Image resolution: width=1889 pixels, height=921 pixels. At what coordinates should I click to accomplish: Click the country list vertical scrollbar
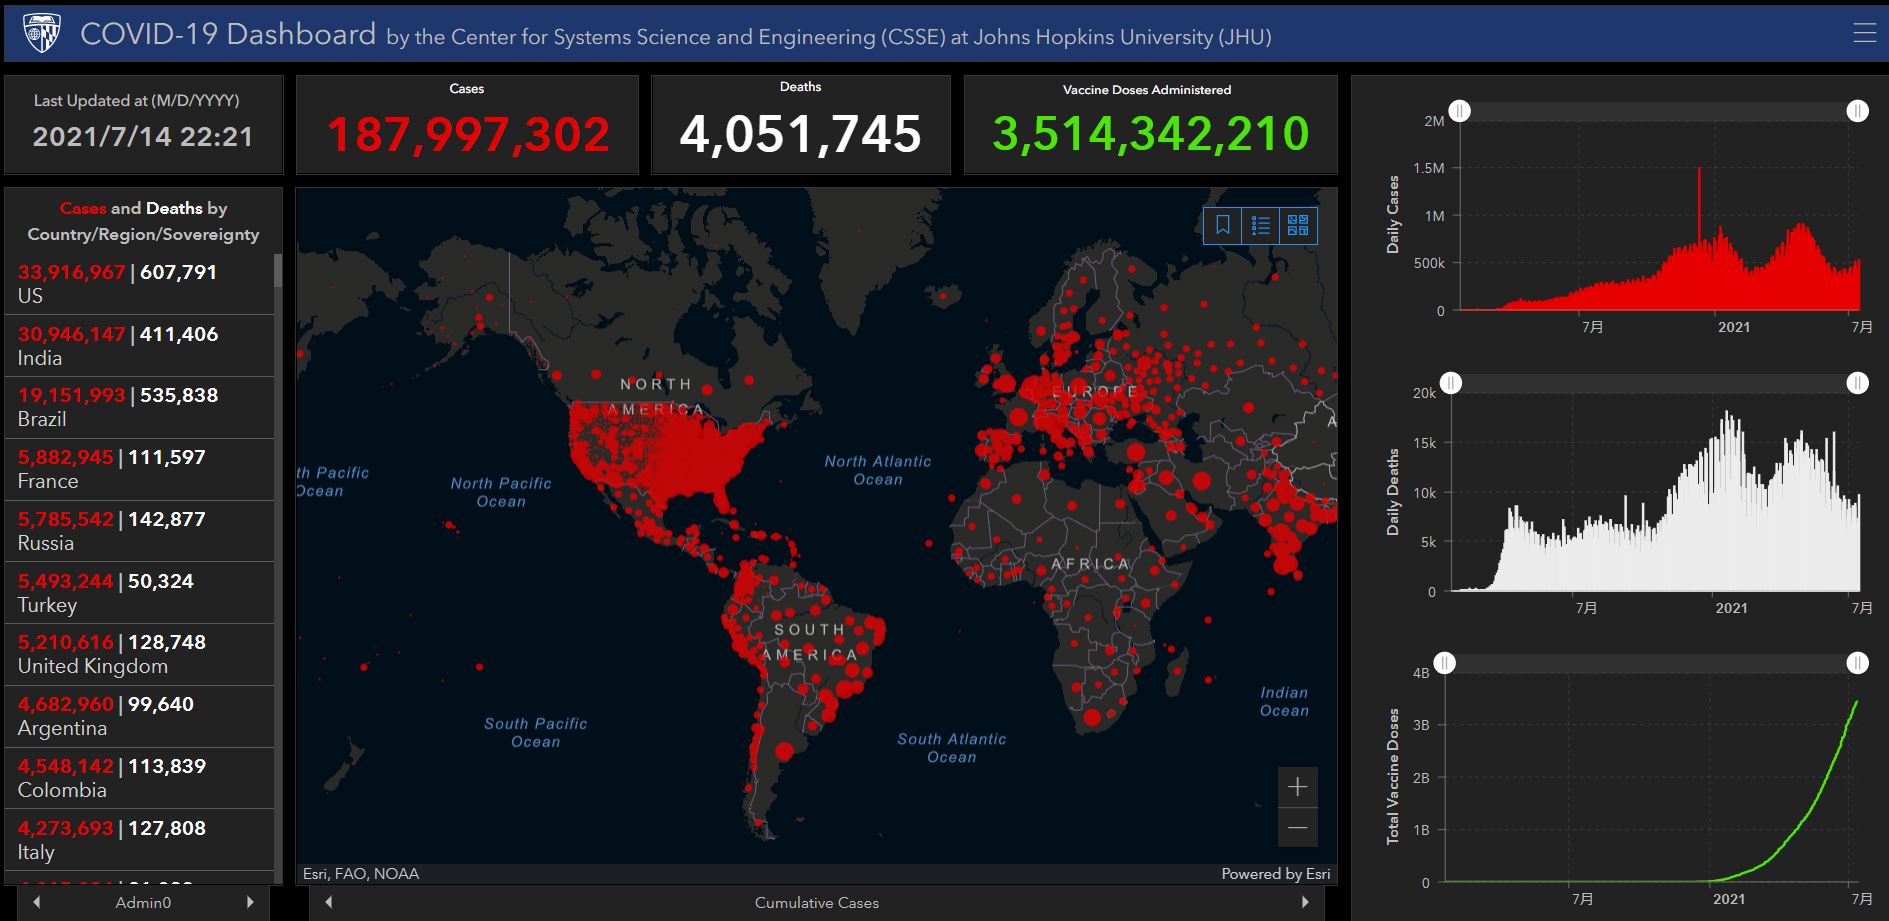coord(278,290)
